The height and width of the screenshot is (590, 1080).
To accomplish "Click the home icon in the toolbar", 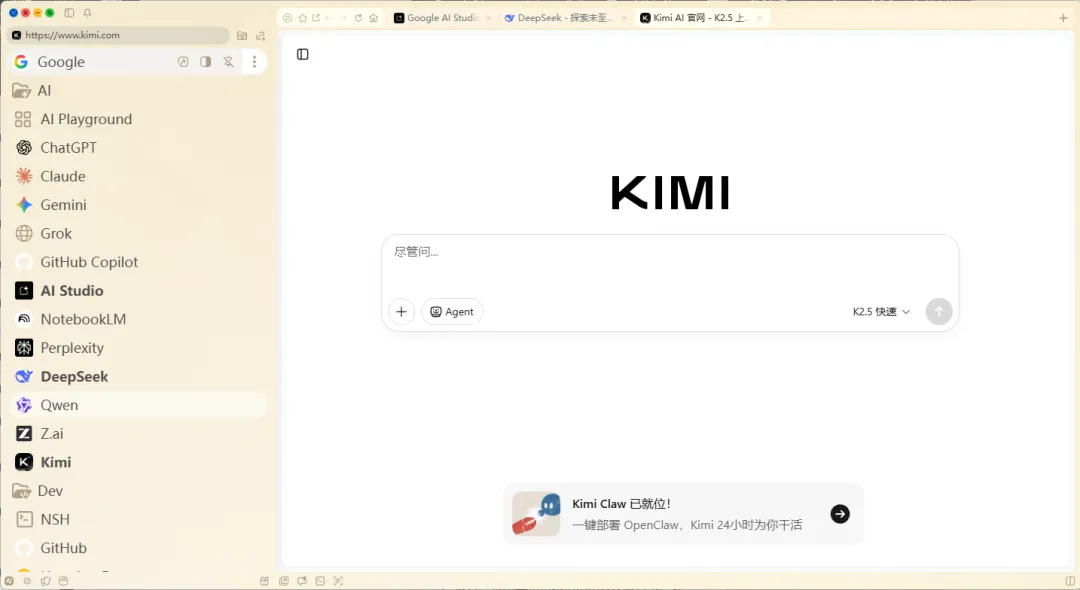I will pyautogui.click(x=373, y=18).
